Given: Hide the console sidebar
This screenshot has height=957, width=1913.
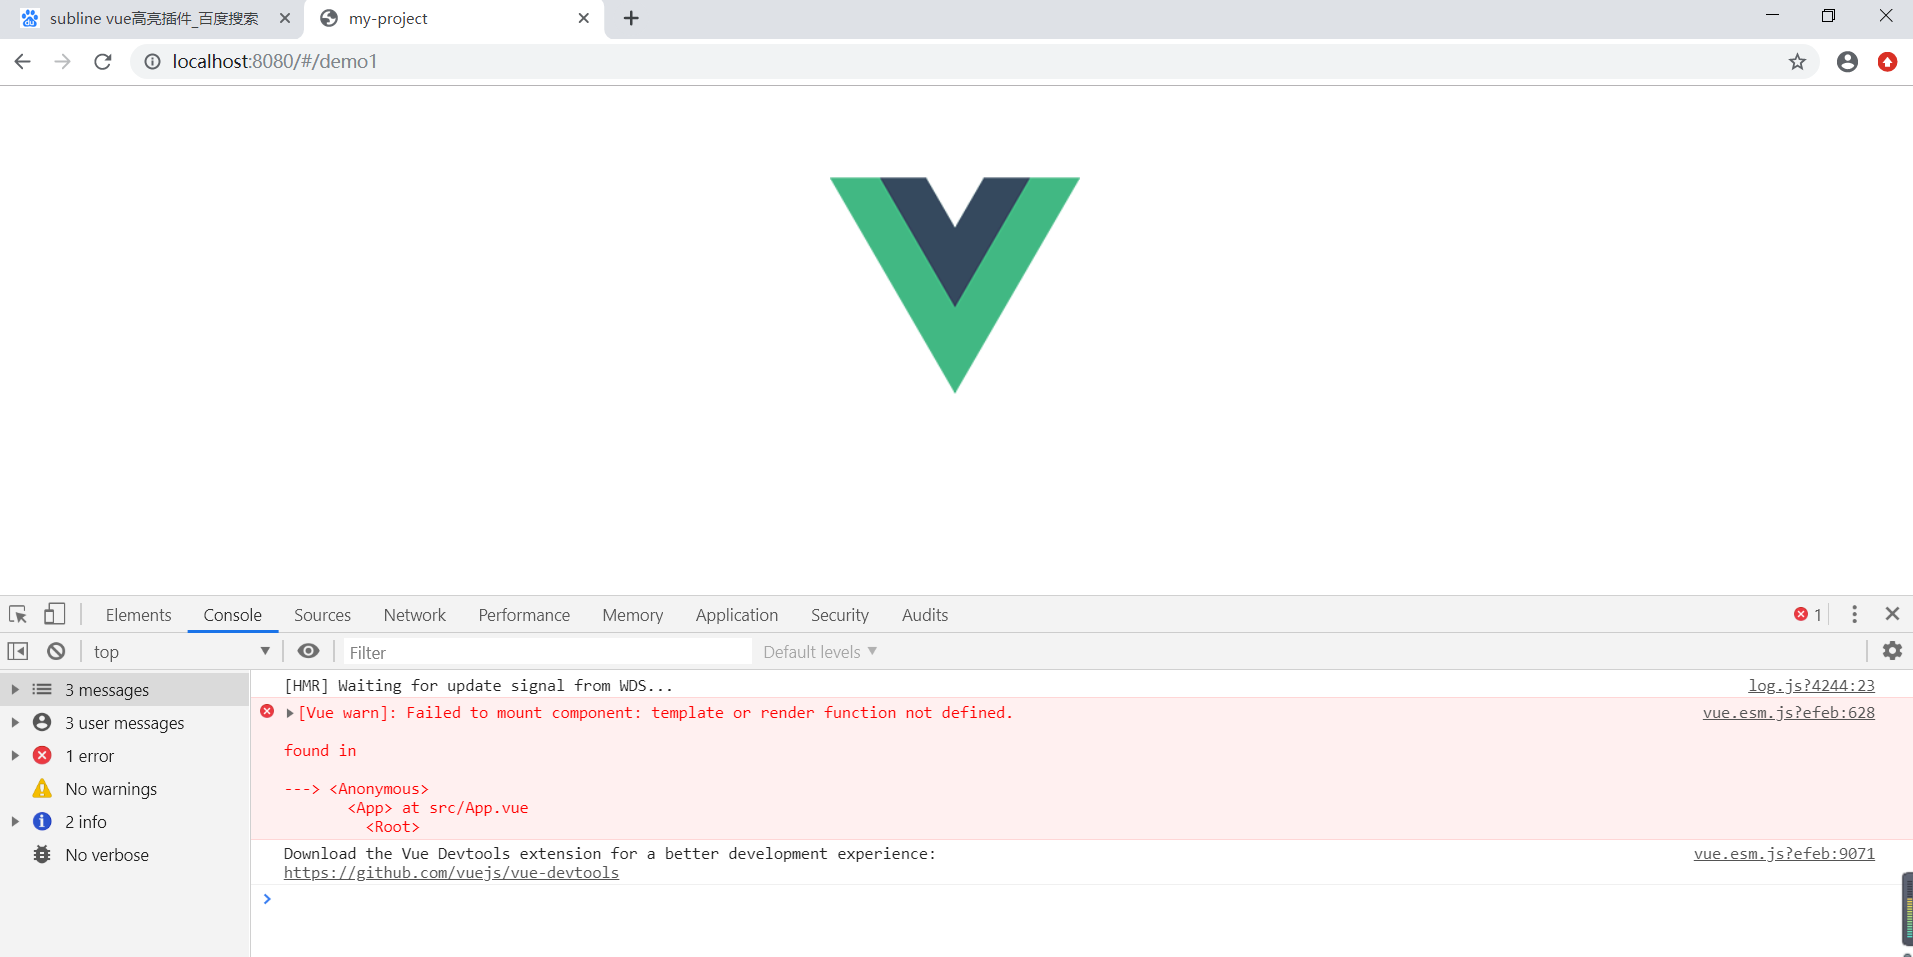Looking at the screenshot, I should [18, 651].
